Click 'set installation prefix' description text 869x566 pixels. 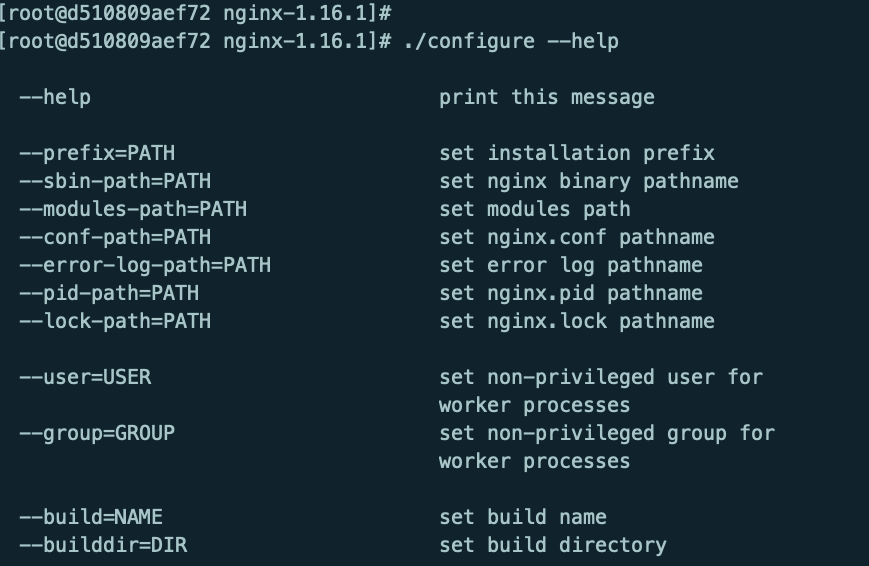(577, 153)
